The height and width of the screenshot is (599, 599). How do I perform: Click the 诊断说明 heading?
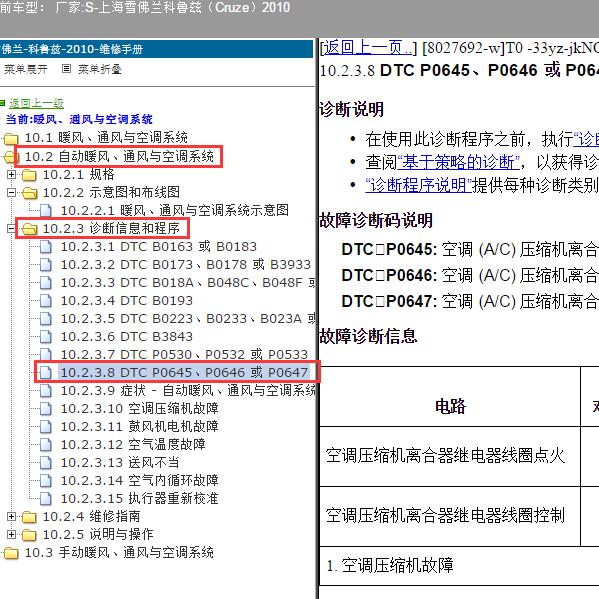[351, 110]
